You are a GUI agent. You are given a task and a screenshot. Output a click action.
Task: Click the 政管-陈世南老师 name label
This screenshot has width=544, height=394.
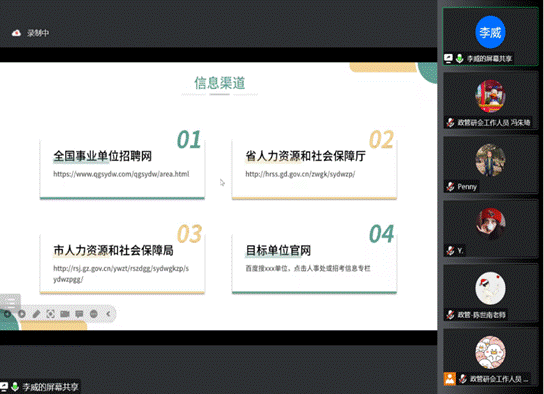click(x=482, y=315)
